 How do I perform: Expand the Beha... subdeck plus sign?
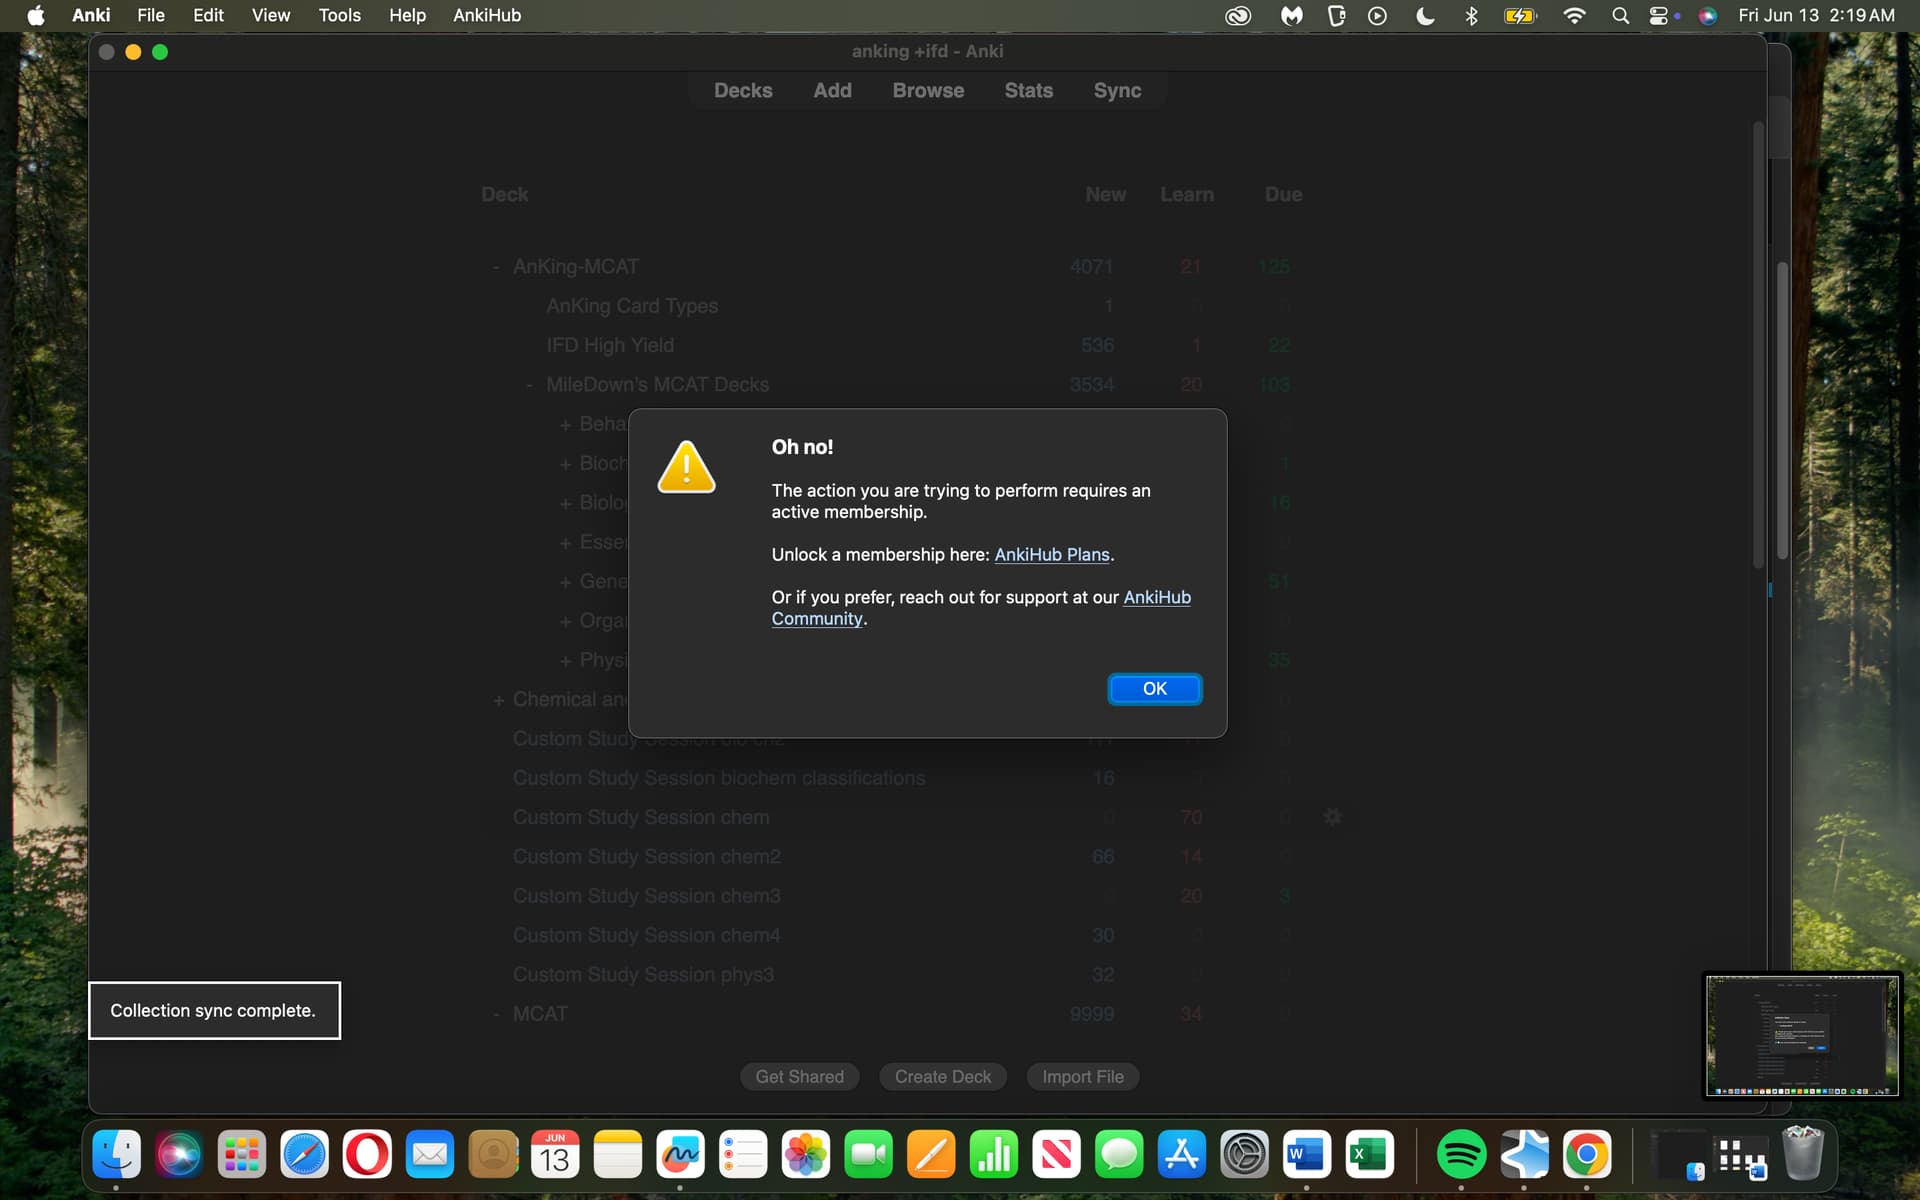[565, 425]
